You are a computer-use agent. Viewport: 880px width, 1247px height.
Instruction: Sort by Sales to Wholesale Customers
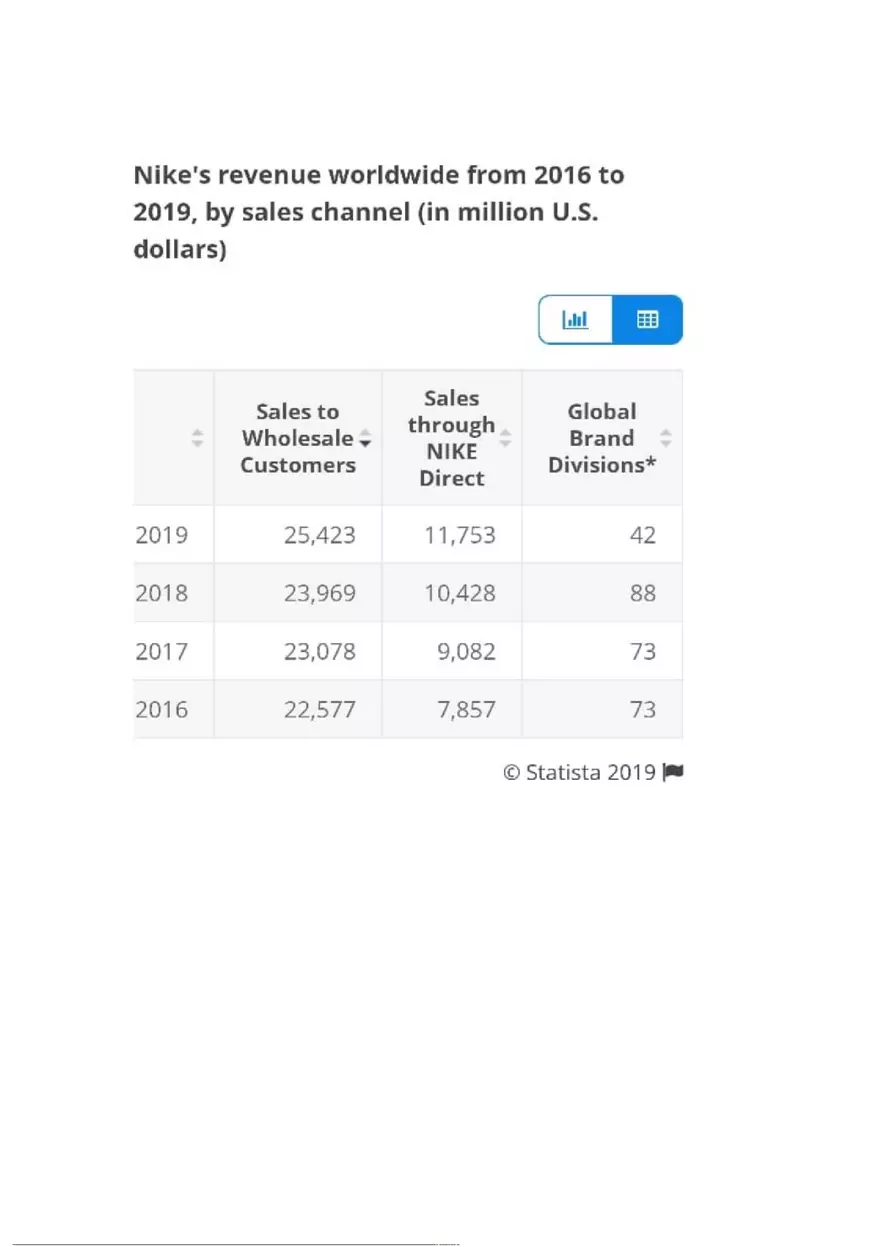[x=365, y=438]
